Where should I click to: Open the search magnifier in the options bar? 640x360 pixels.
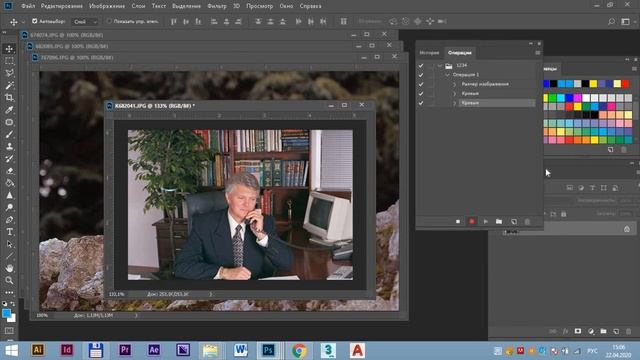pos(611,21)
